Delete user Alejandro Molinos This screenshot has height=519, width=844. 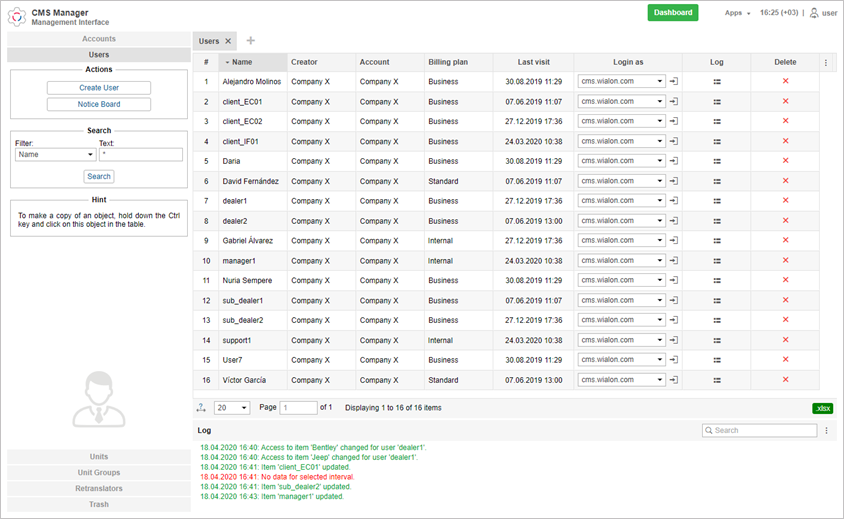click(x=785, y=81)
